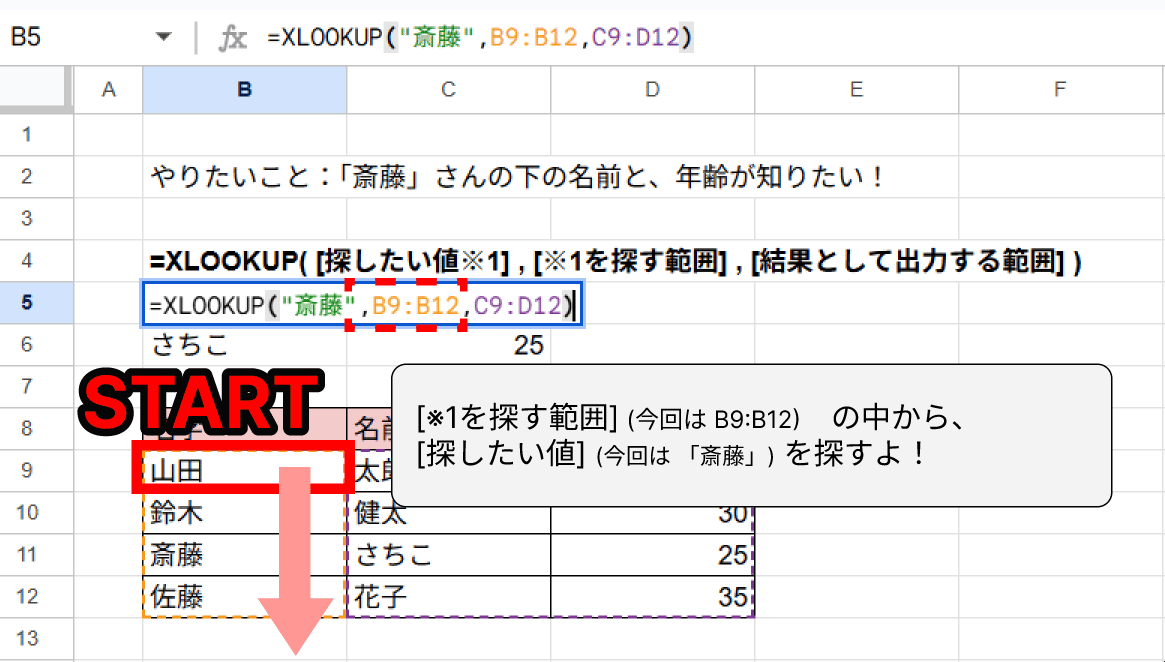1165x662 pixels.
Task: Select row 13 header
Action: (27, 638)
